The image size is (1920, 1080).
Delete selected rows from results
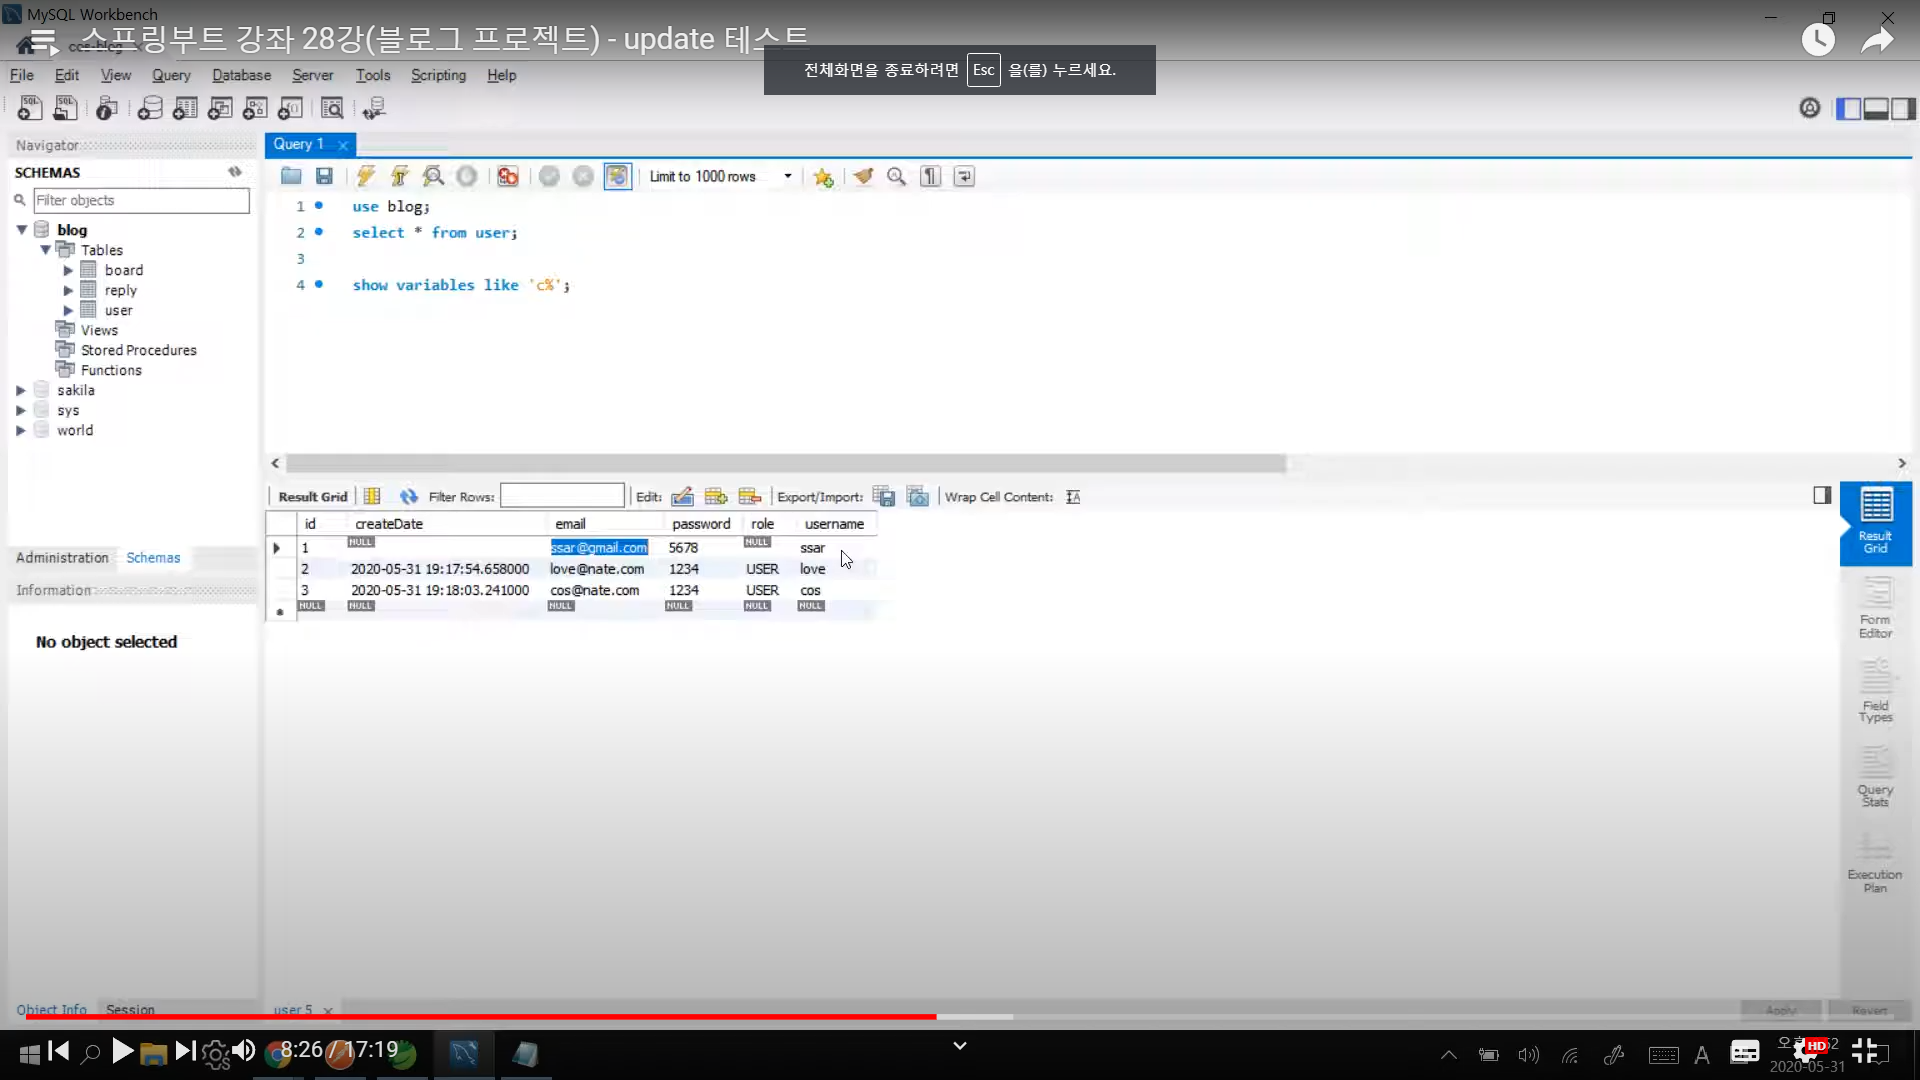(x=750, y=497)
